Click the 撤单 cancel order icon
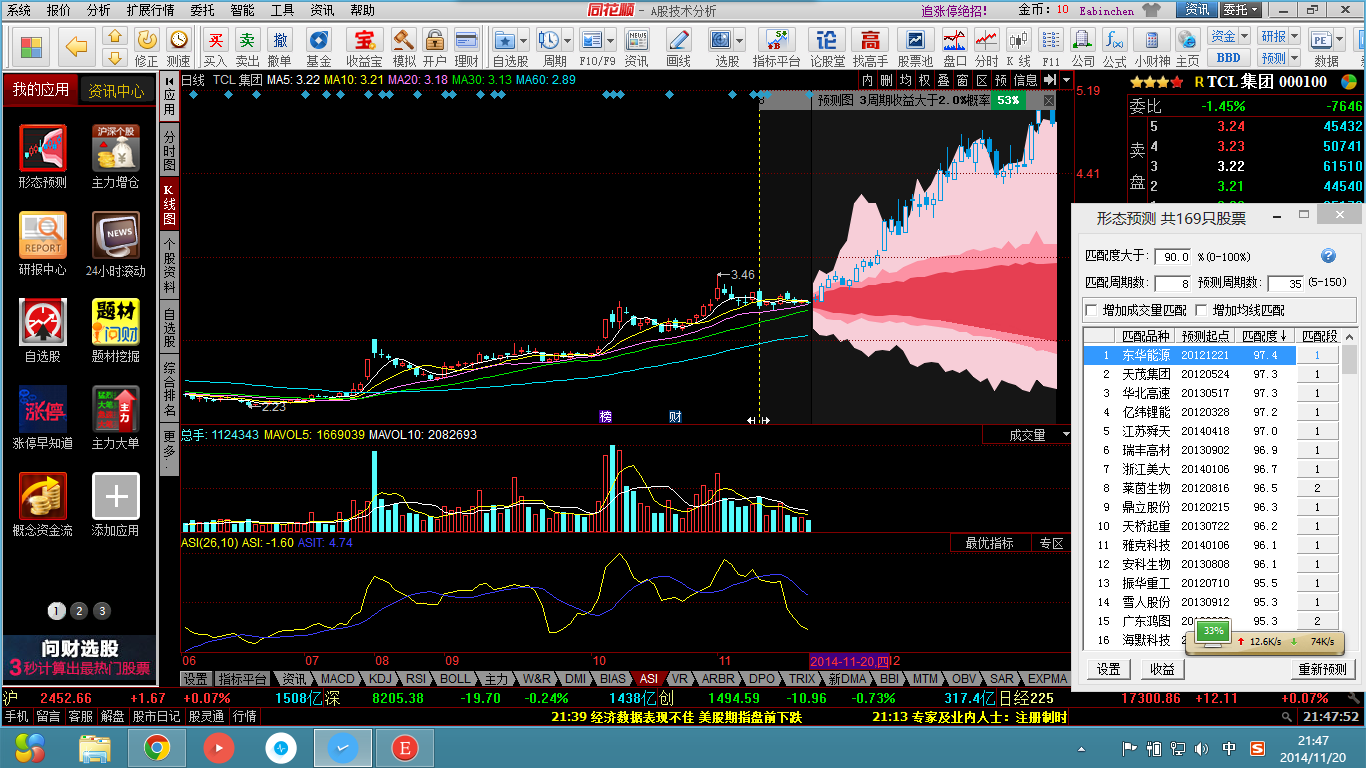Viewport: 1366px width, 768px height. (280, 46)
